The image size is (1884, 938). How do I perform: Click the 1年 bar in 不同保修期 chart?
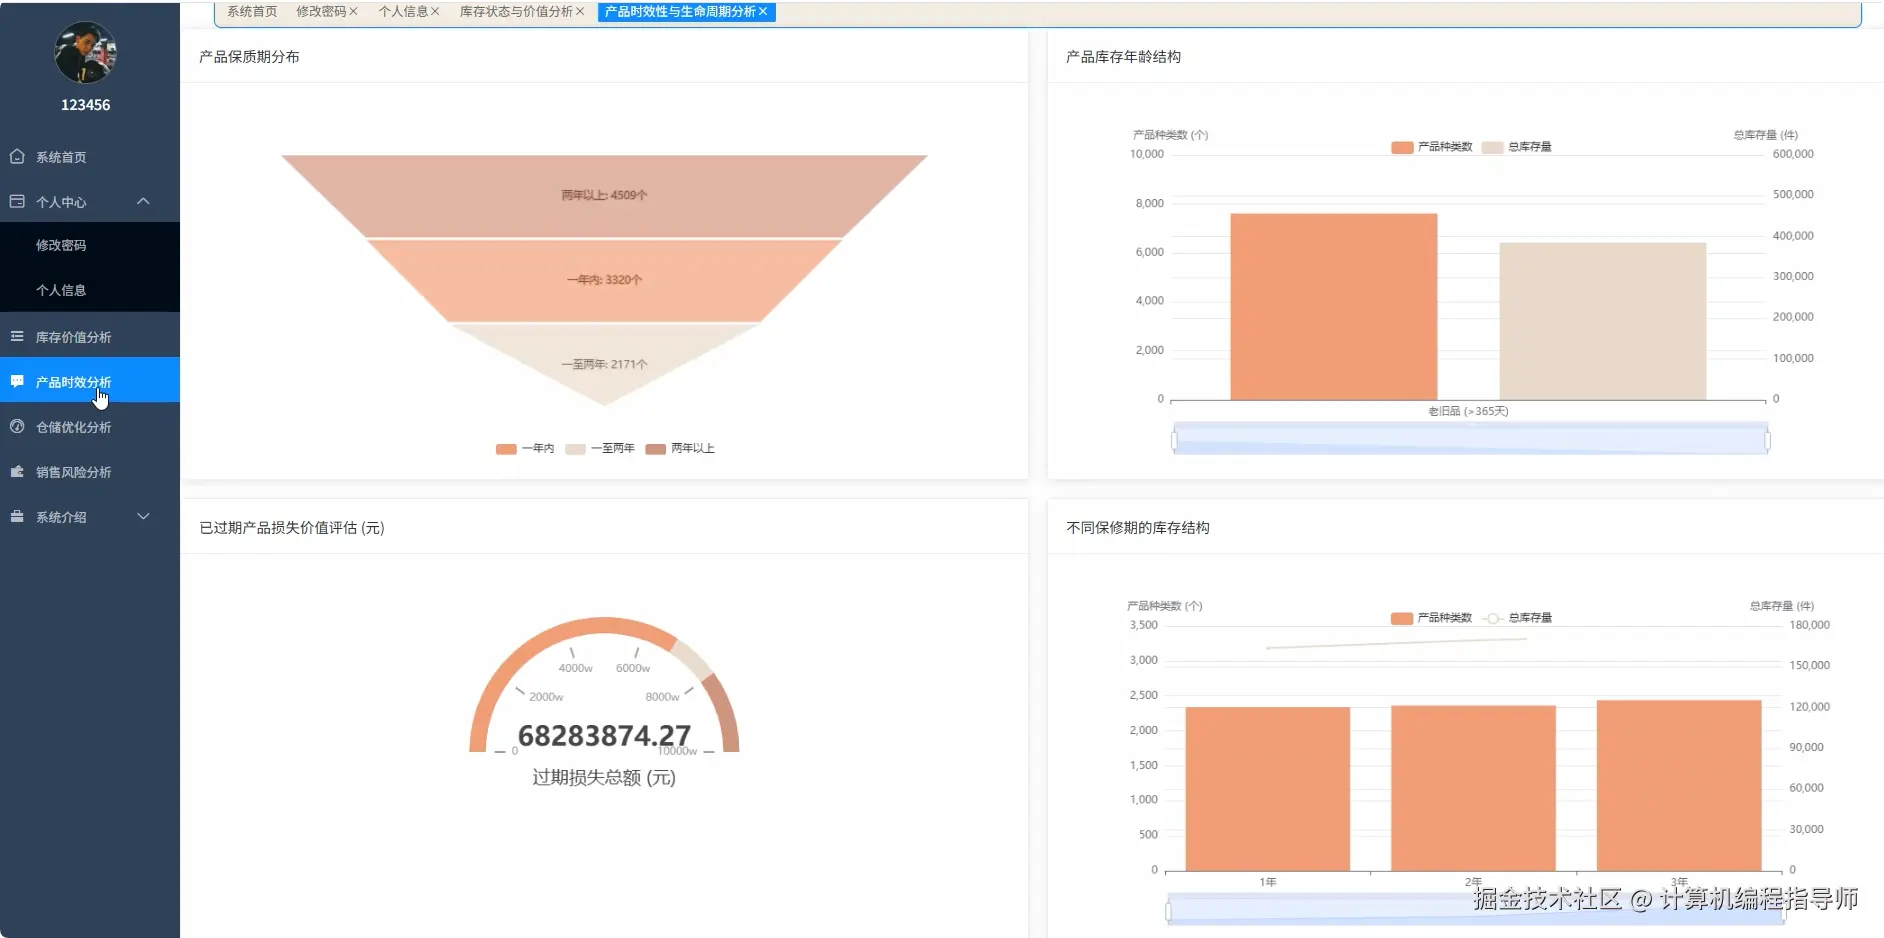(x=1268, y=789)
